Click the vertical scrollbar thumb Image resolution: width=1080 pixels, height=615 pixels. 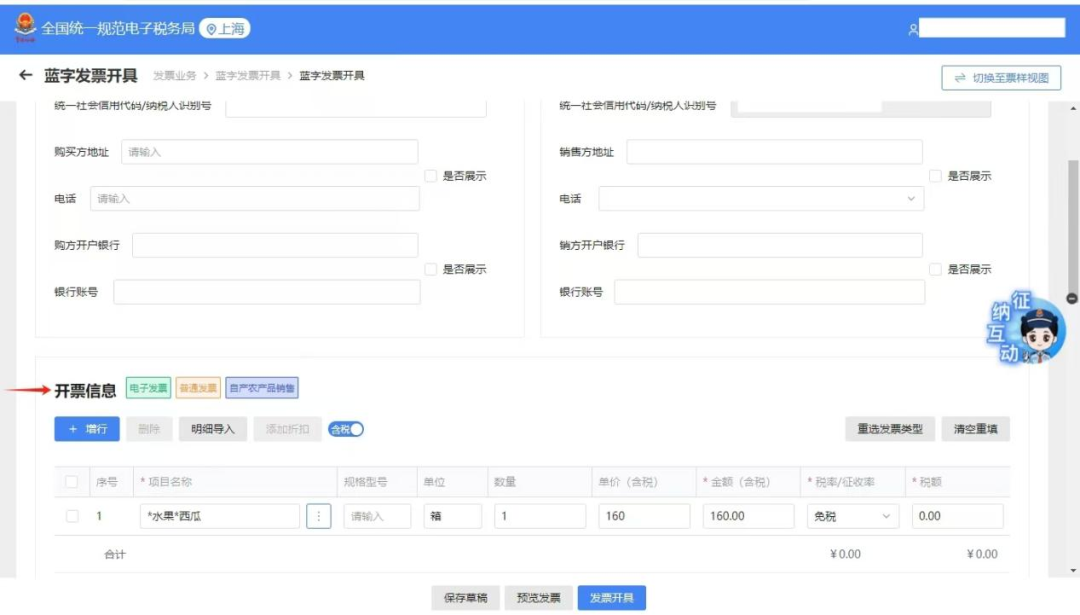coord(1073,227)
